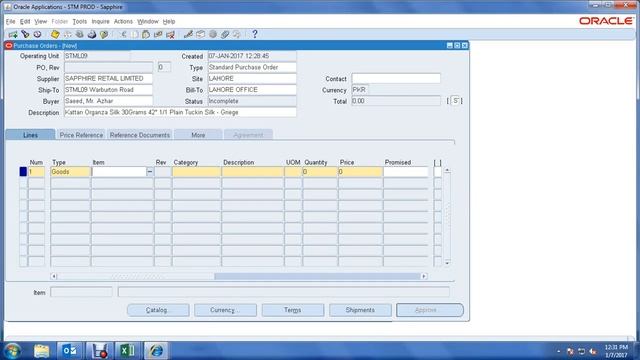
Task: Open Internet Explorer from the taskbar
Action: point(156,350)
